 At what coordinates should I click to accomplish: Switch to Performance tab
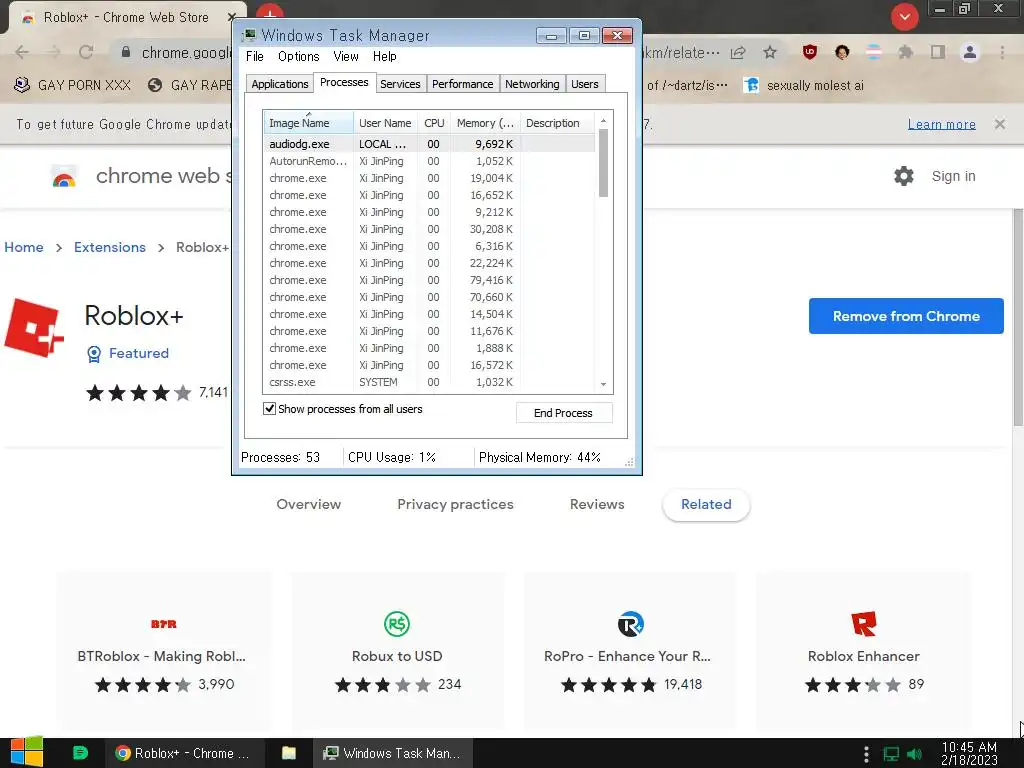tap(462, 84)
